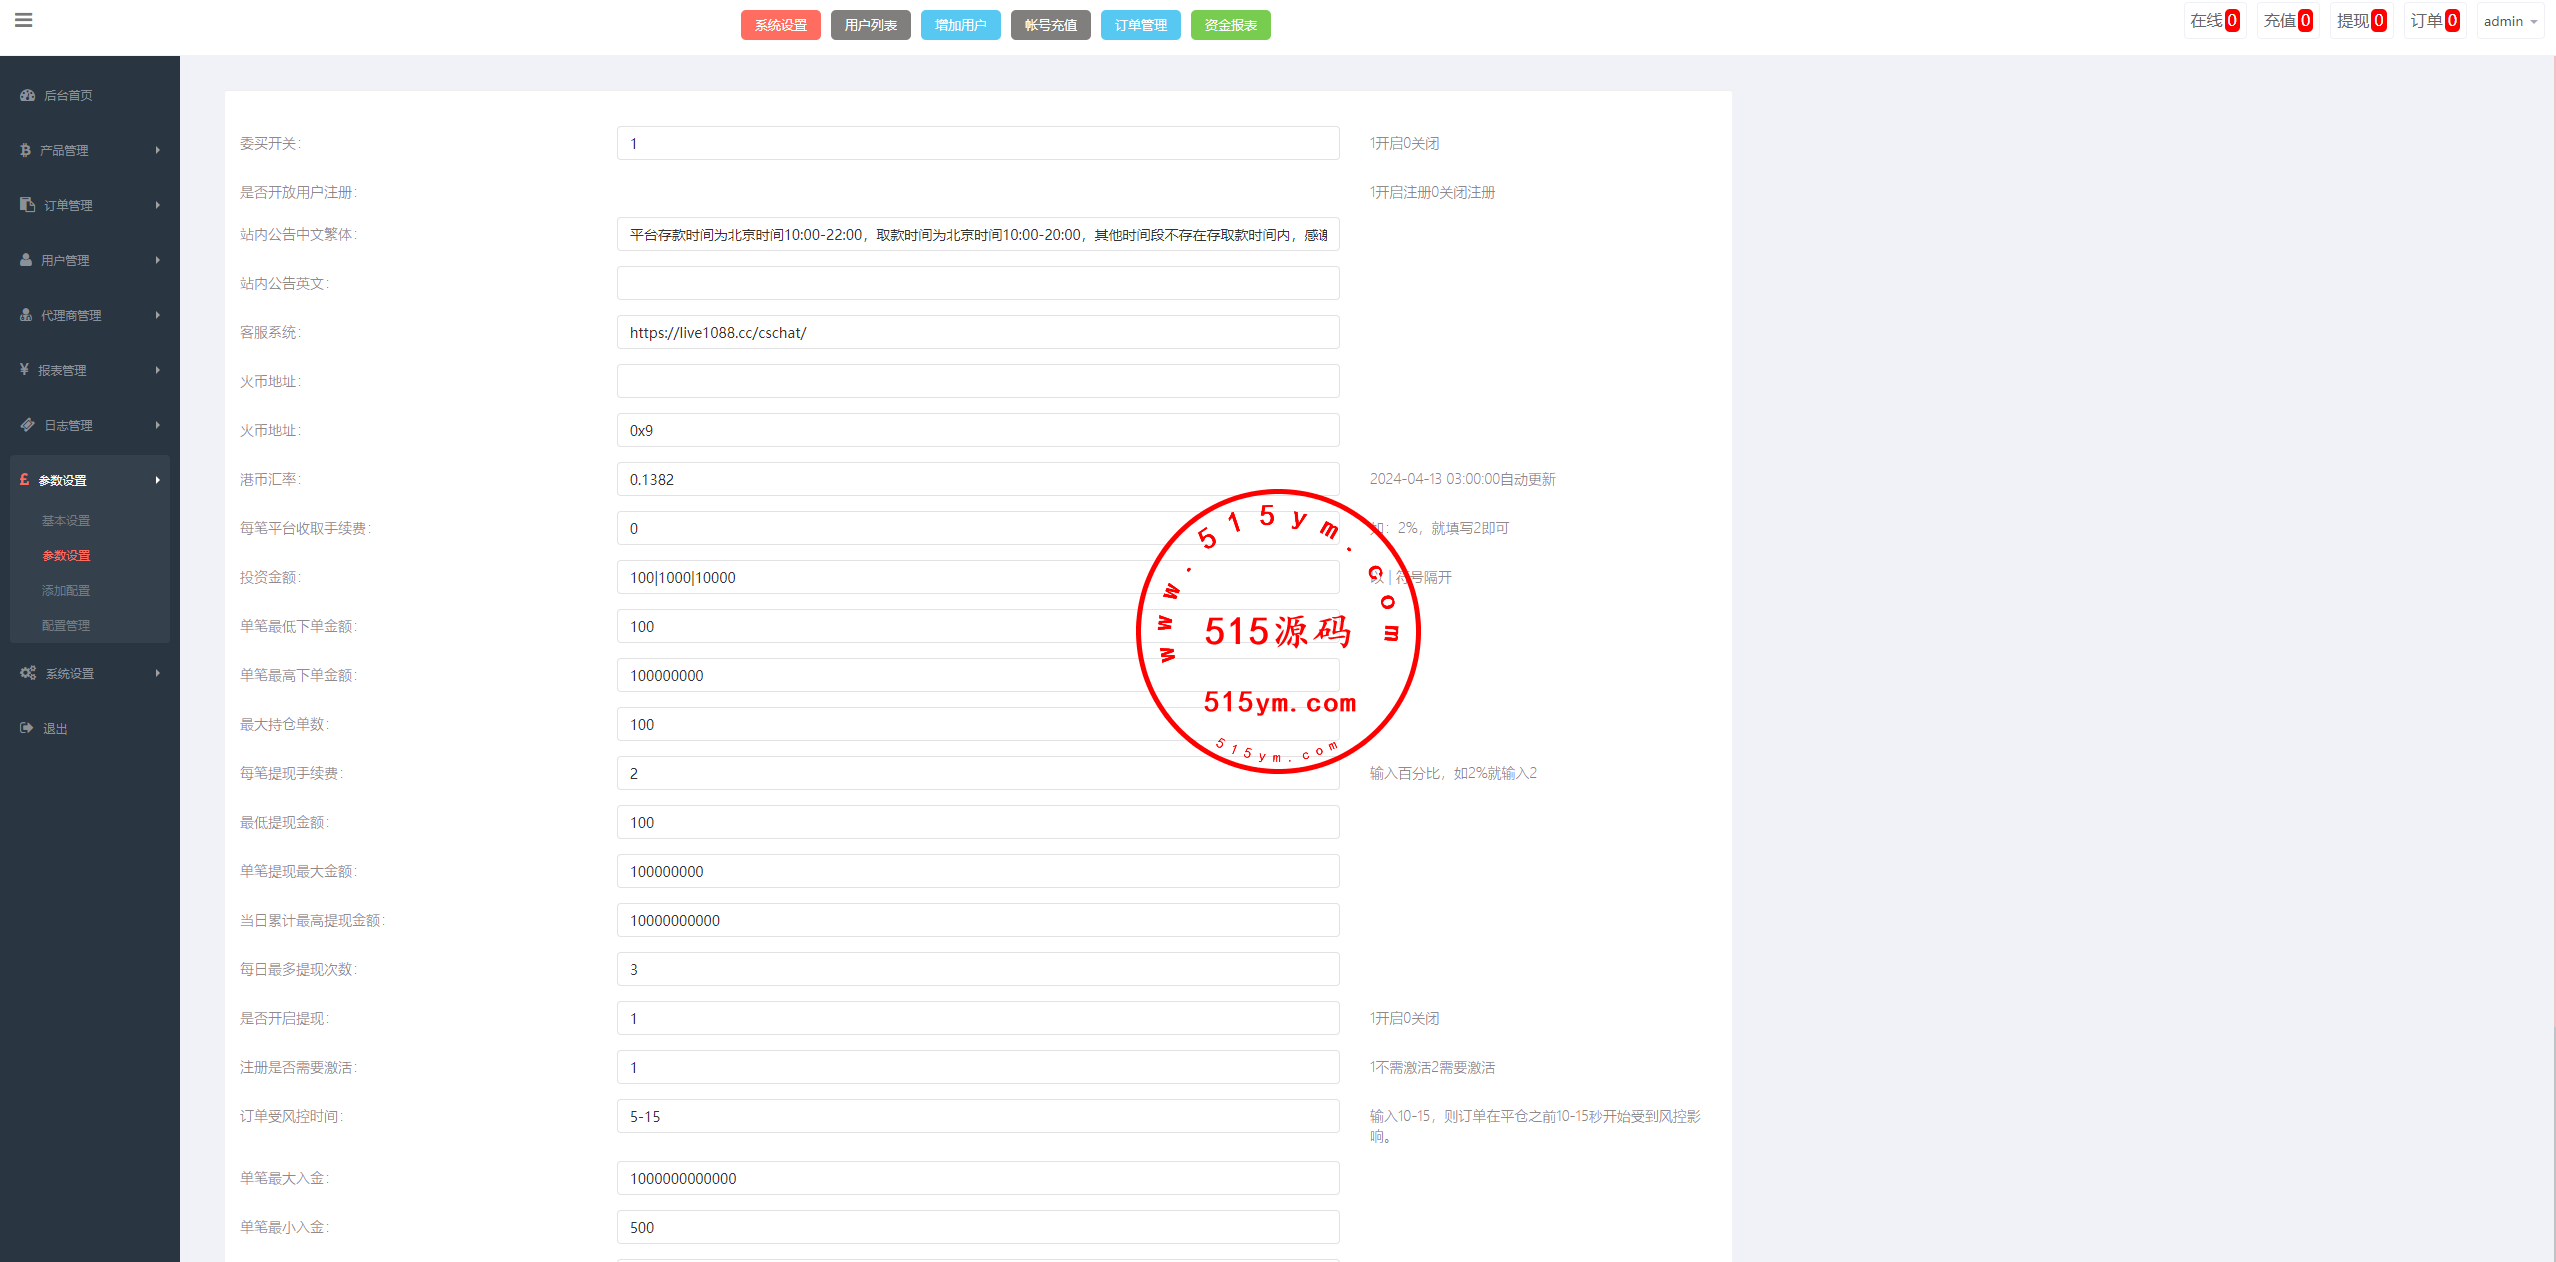Click the sign-out icon for 退出

pyautogui.click(x=26, y=728)
